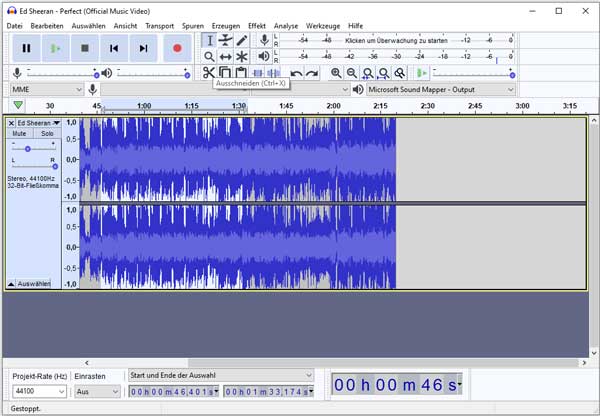The height and width of the screenshot is (416, 600).
Task: Undo the last action
Action: pos(297,73)
